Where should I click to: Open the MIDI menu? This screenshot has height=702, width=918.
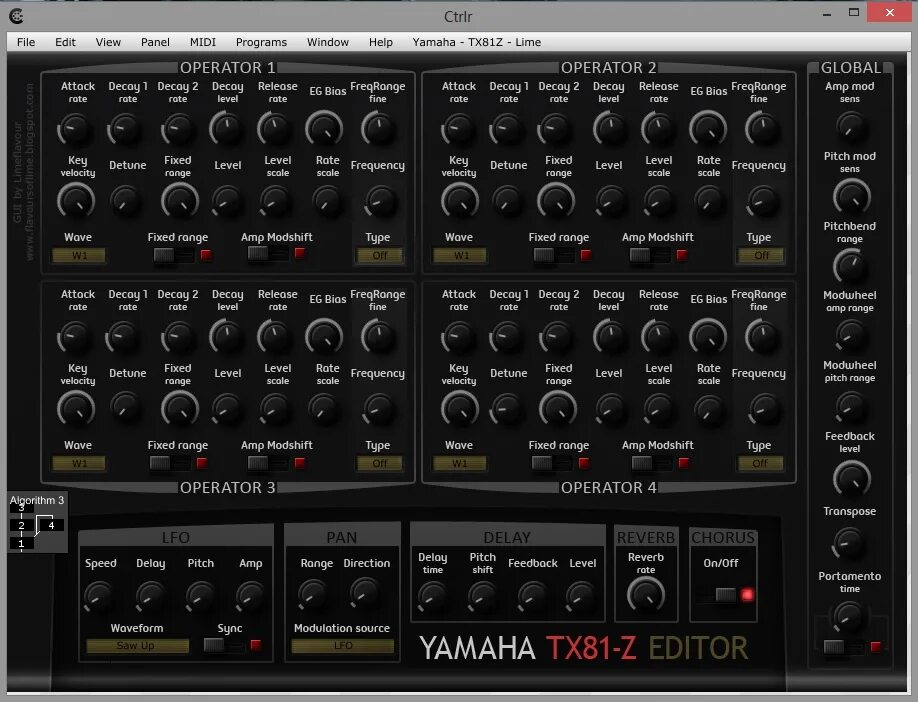click(203, 42)
